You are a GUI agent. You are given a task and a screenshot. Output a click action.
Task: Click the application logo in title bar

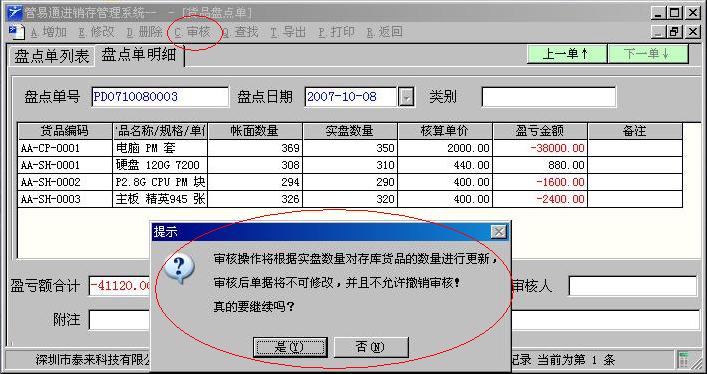pos(15,12)
